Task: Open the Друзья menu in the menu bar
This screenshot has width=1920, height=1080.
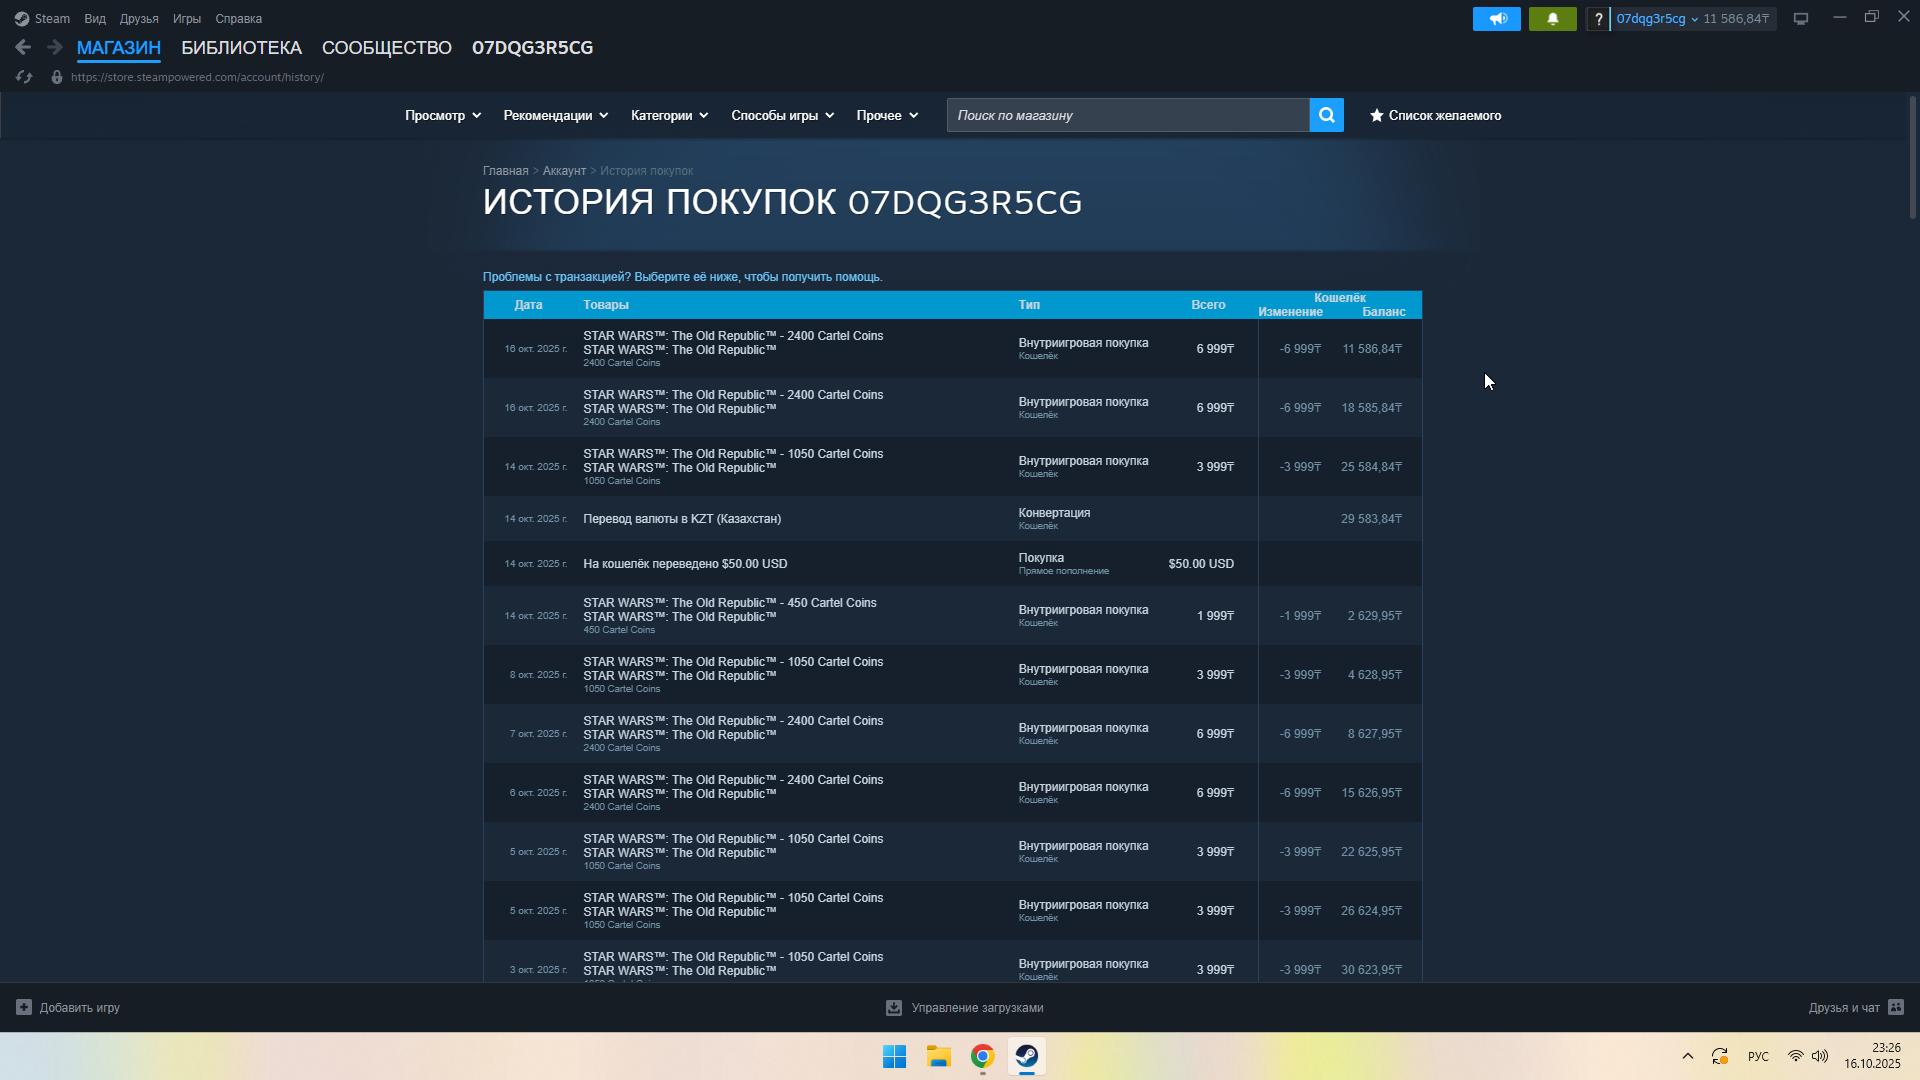Action: (x=139, y=19)
